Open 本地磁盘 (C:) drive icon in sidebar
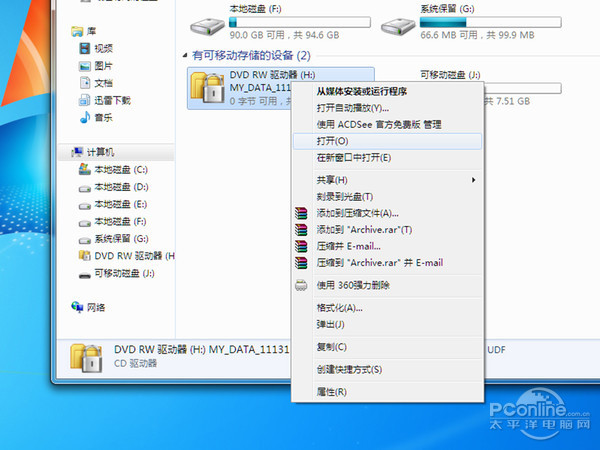Viewport: 600px width, 450px height. click(x=85, y=169)
